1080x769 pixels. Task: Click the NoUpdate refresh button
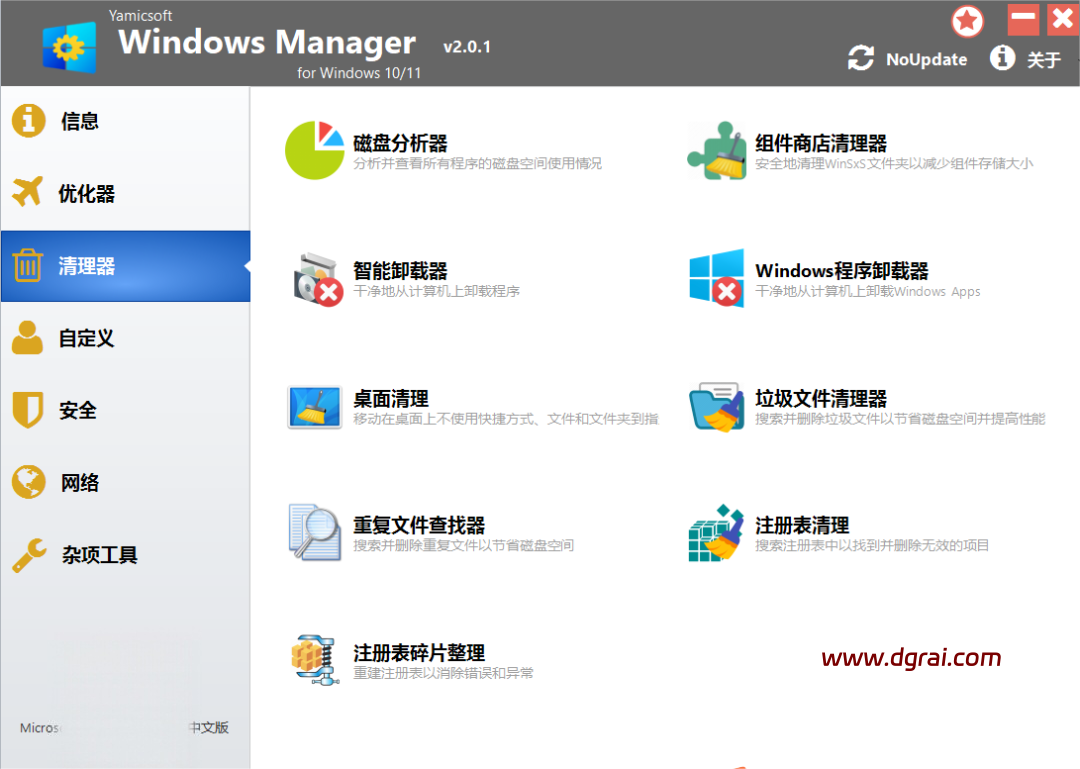(907, 59)
